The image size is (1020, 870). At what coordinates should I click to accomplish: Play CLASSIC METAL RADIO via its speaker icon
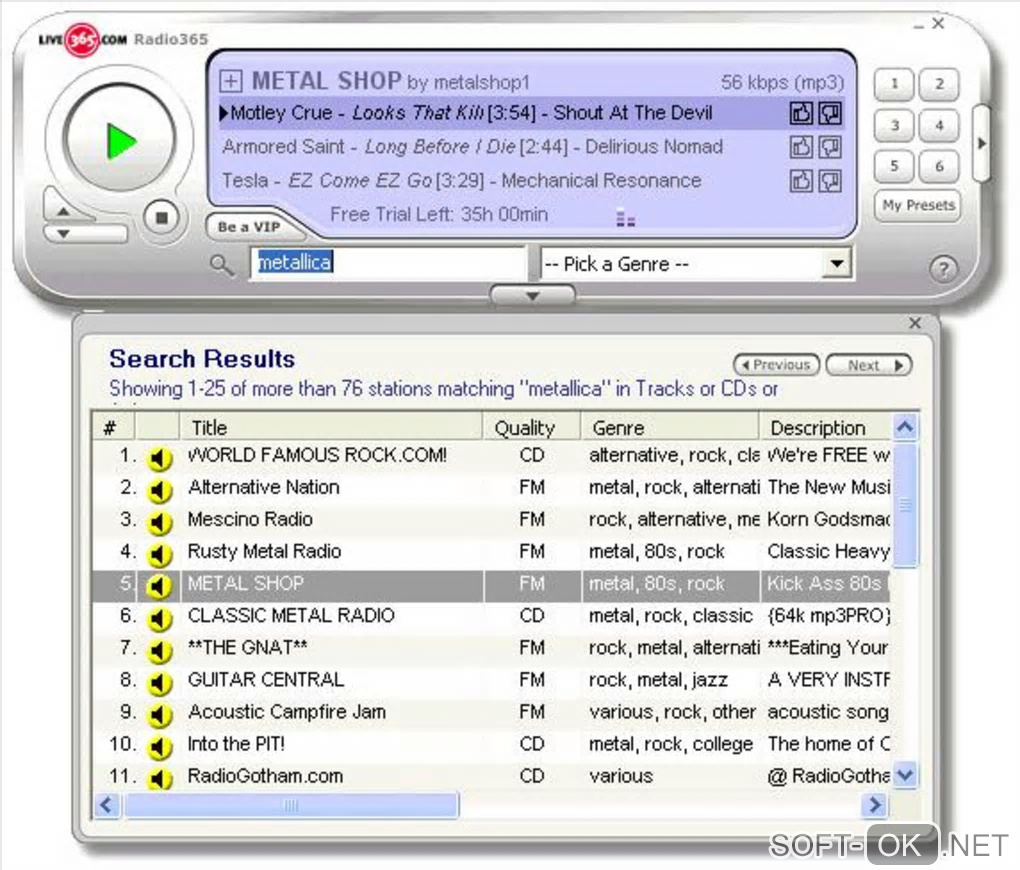(159, 619)
